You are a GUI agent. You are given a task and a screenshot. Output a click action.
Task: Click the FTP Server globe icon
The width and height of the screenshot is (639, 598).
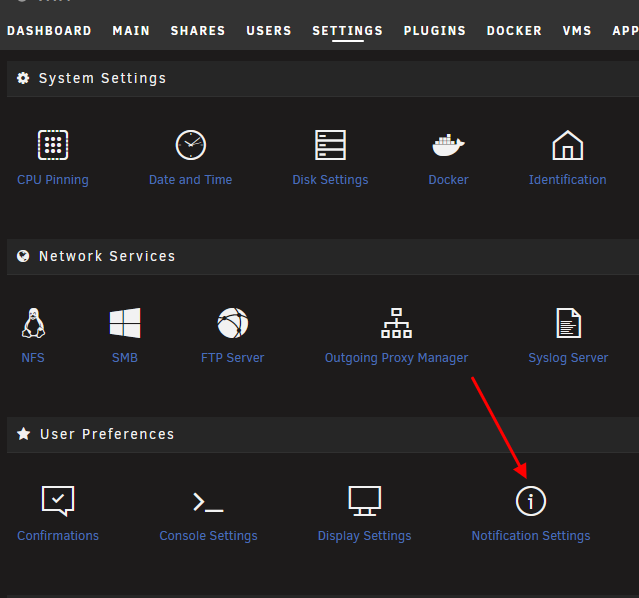coord(233,323)
